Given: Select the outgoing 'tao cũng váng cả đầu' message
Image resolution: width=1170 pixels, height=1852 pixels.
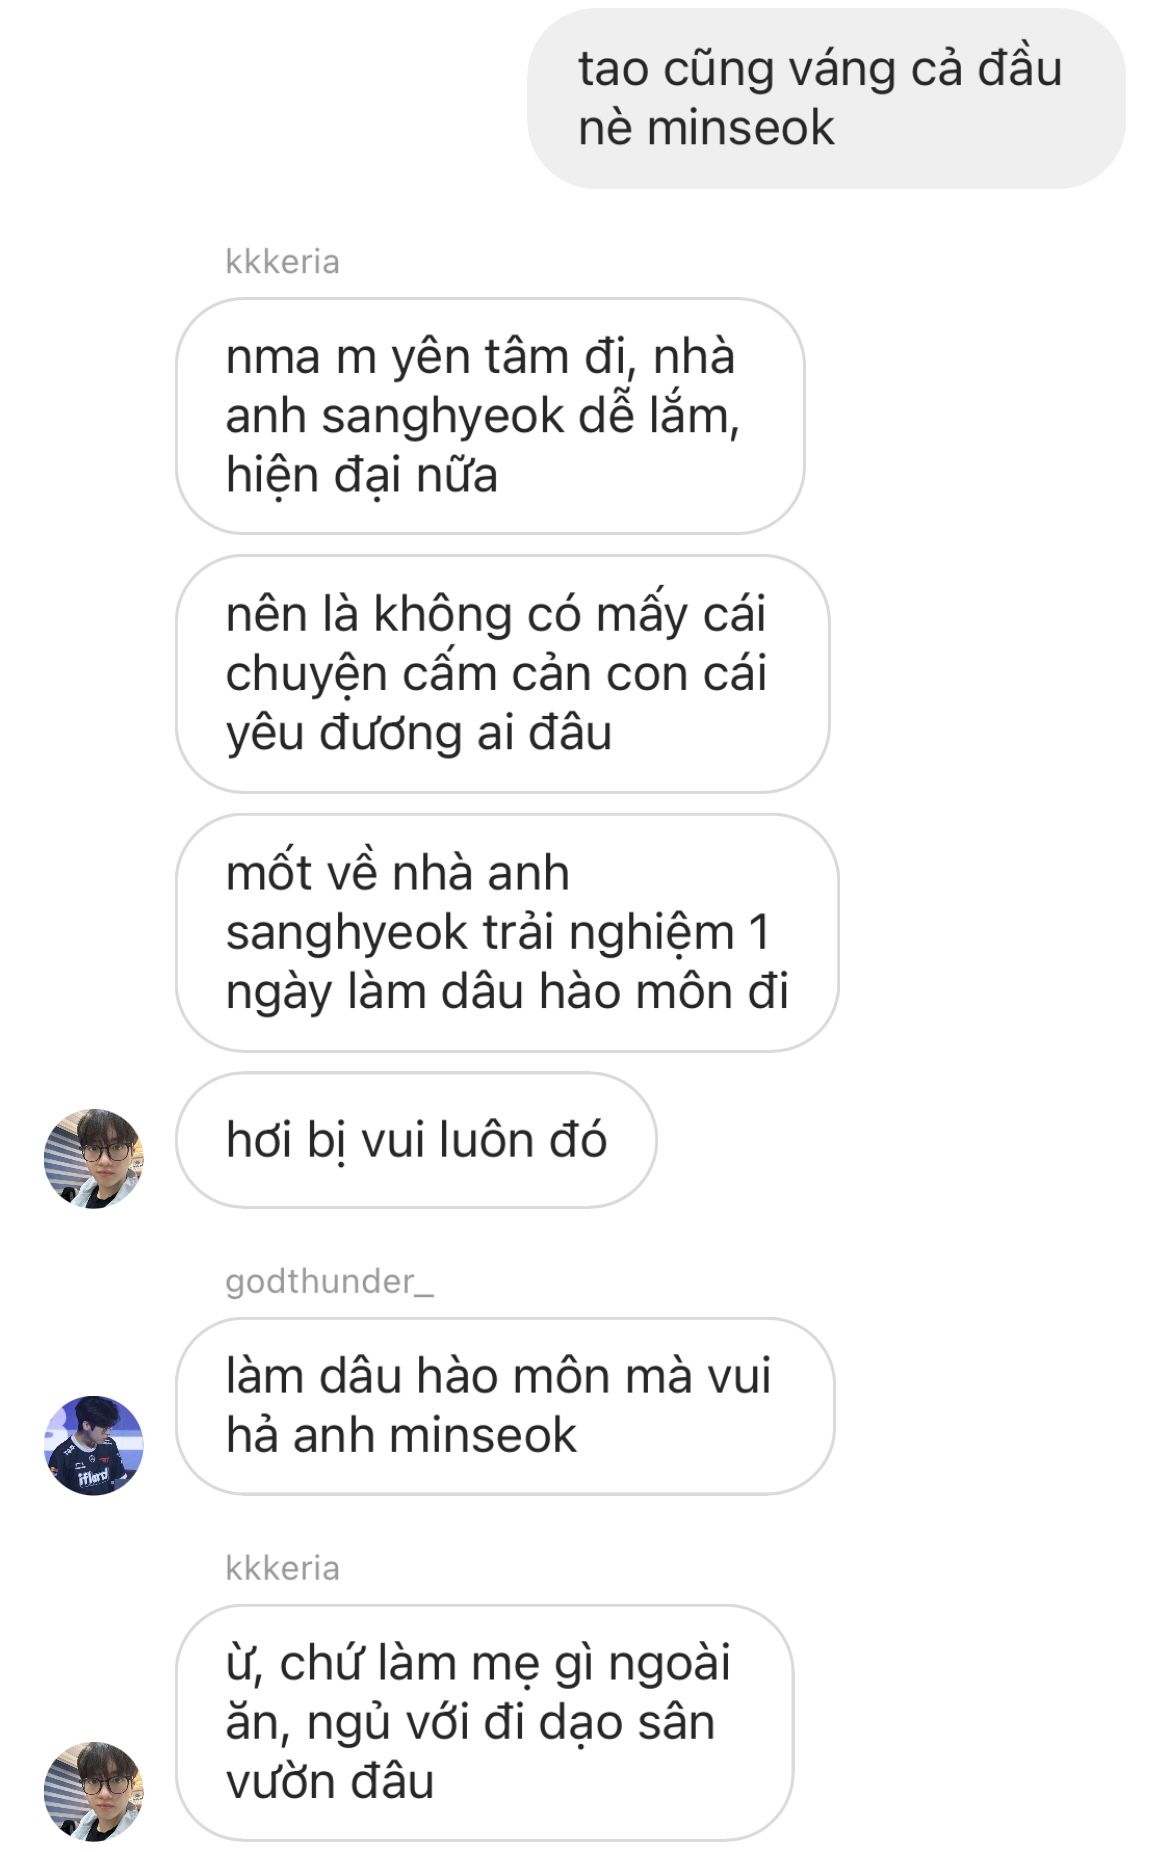Looking at the screenshot, I should click(x=826, y=98).
